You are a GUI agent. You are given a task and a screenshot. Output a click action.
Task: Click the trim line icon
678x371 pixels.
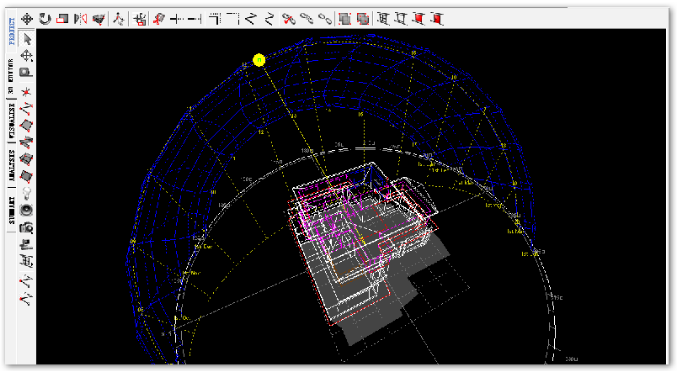point(195,19)
